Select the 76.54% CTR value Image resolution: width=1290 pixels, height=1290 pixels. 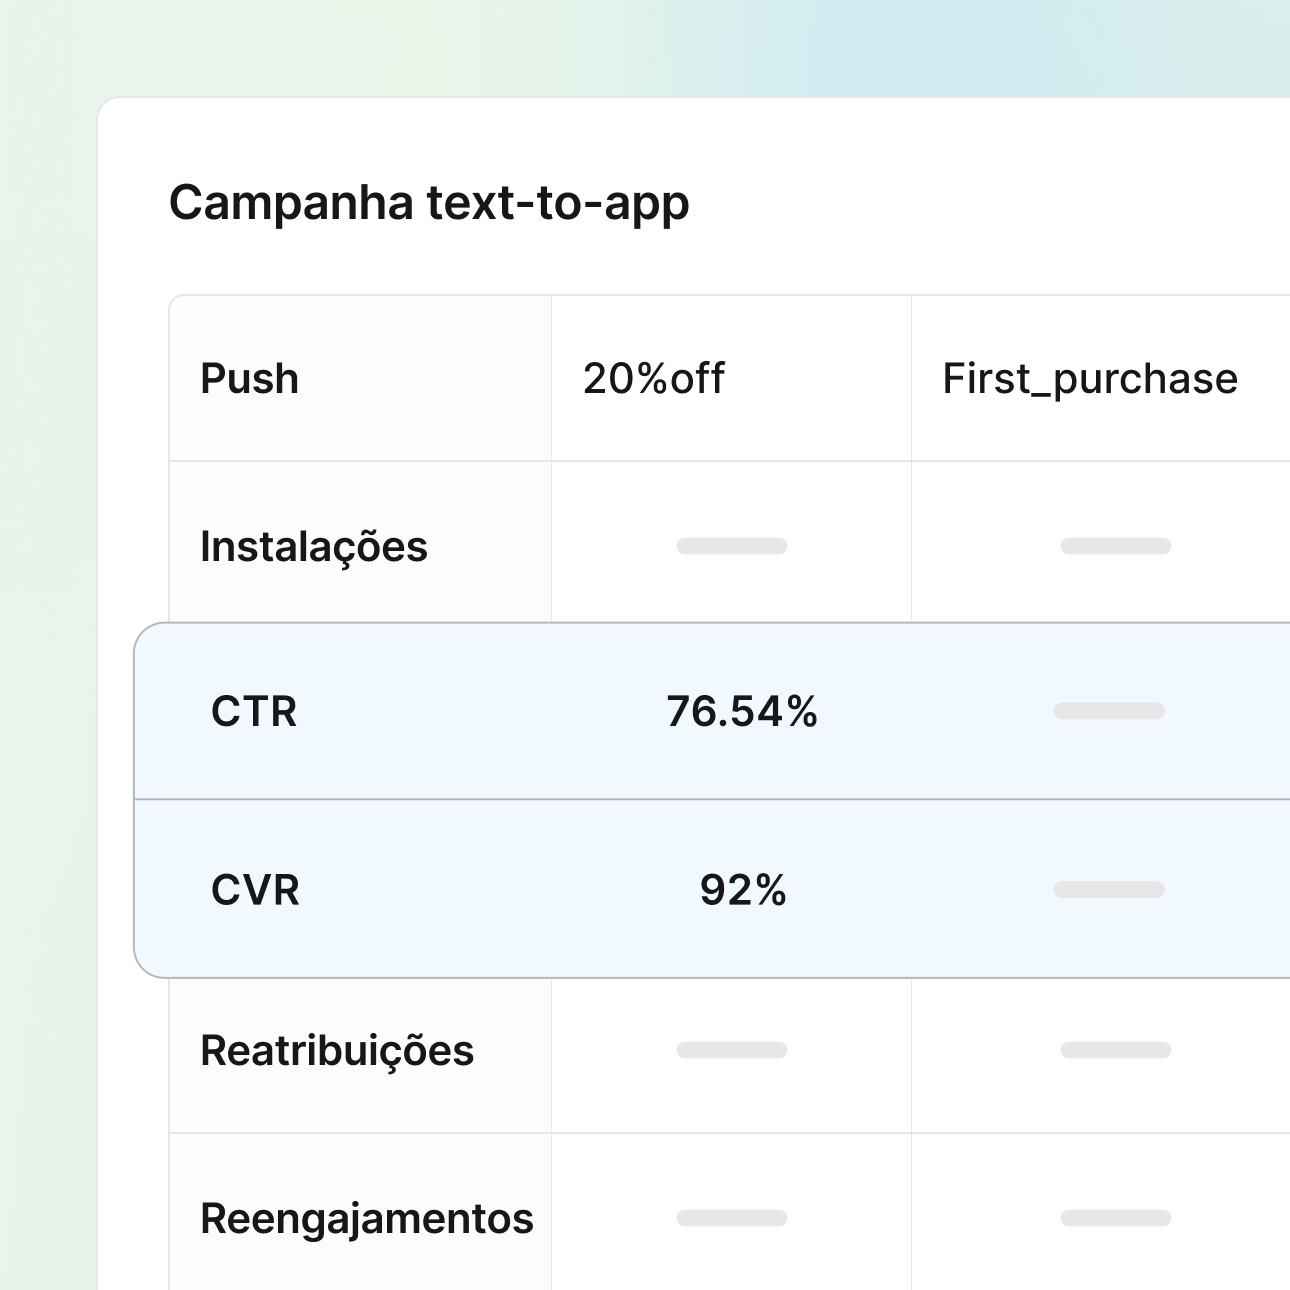point(742,712)
